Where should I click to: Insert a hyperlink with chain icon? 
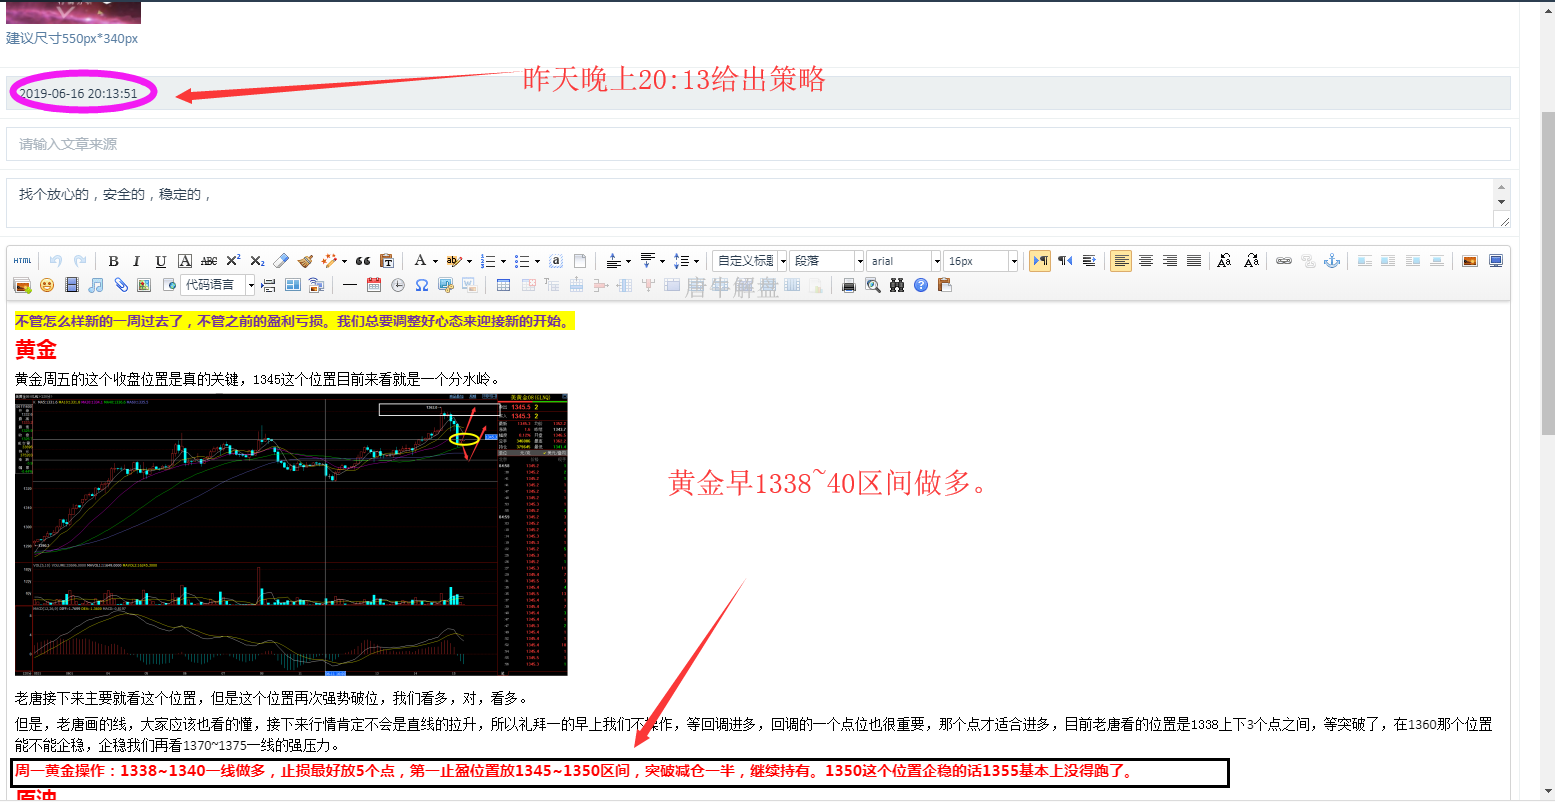[x=1284, y=261]
